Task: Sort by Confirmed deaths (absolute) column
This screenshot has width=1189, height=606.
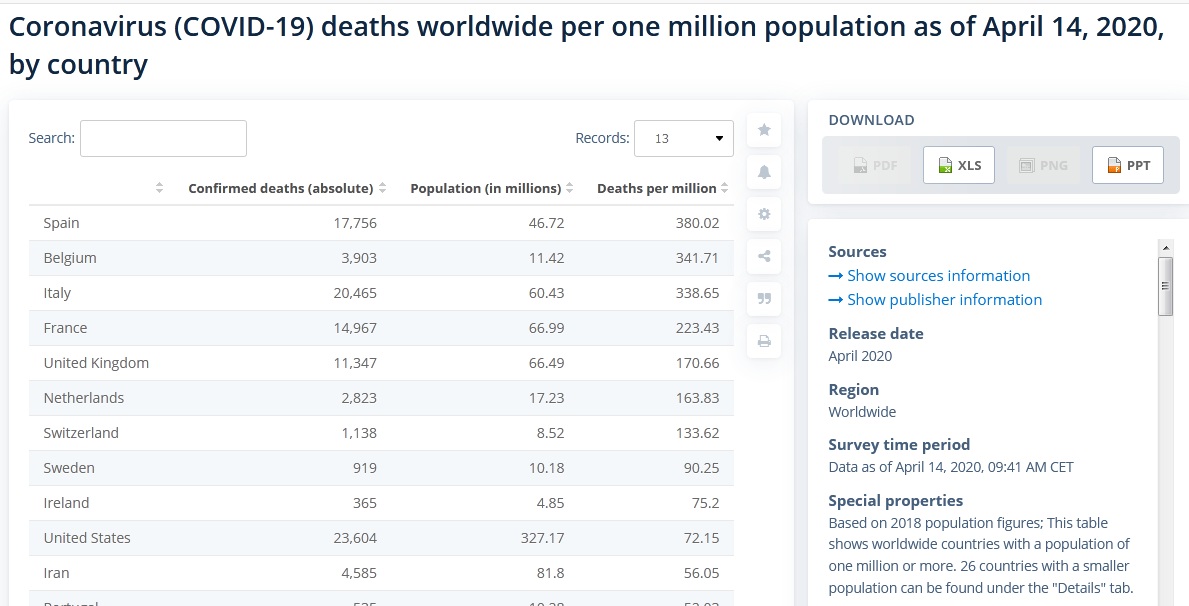Action: click(x=280, y=188)
